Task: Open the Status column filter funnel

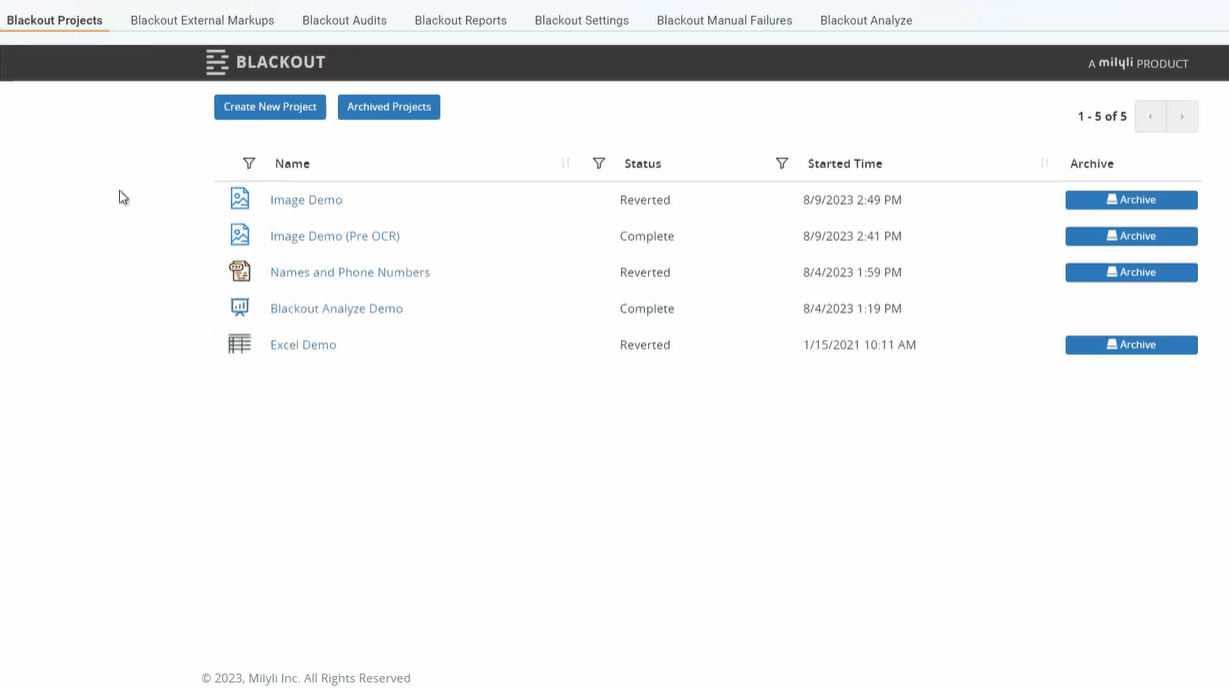Action: [x=599, y=163]
